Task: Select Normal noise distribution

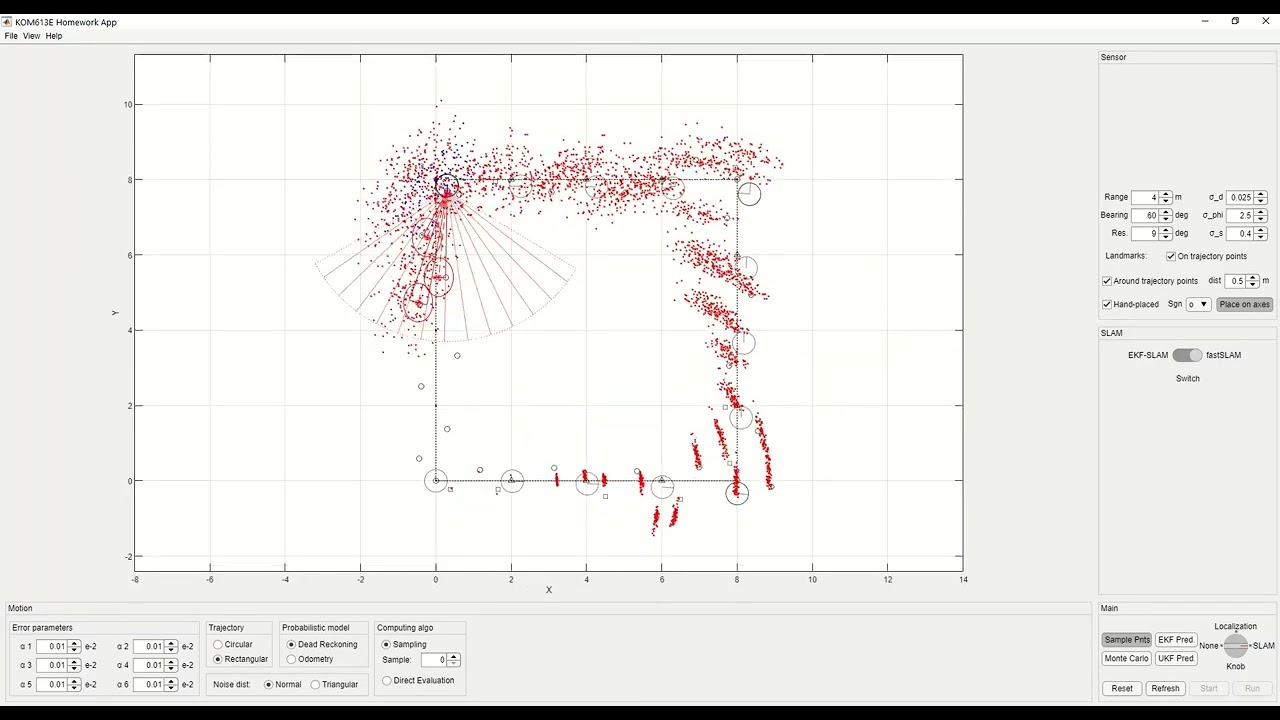Action: click(283, 685)
